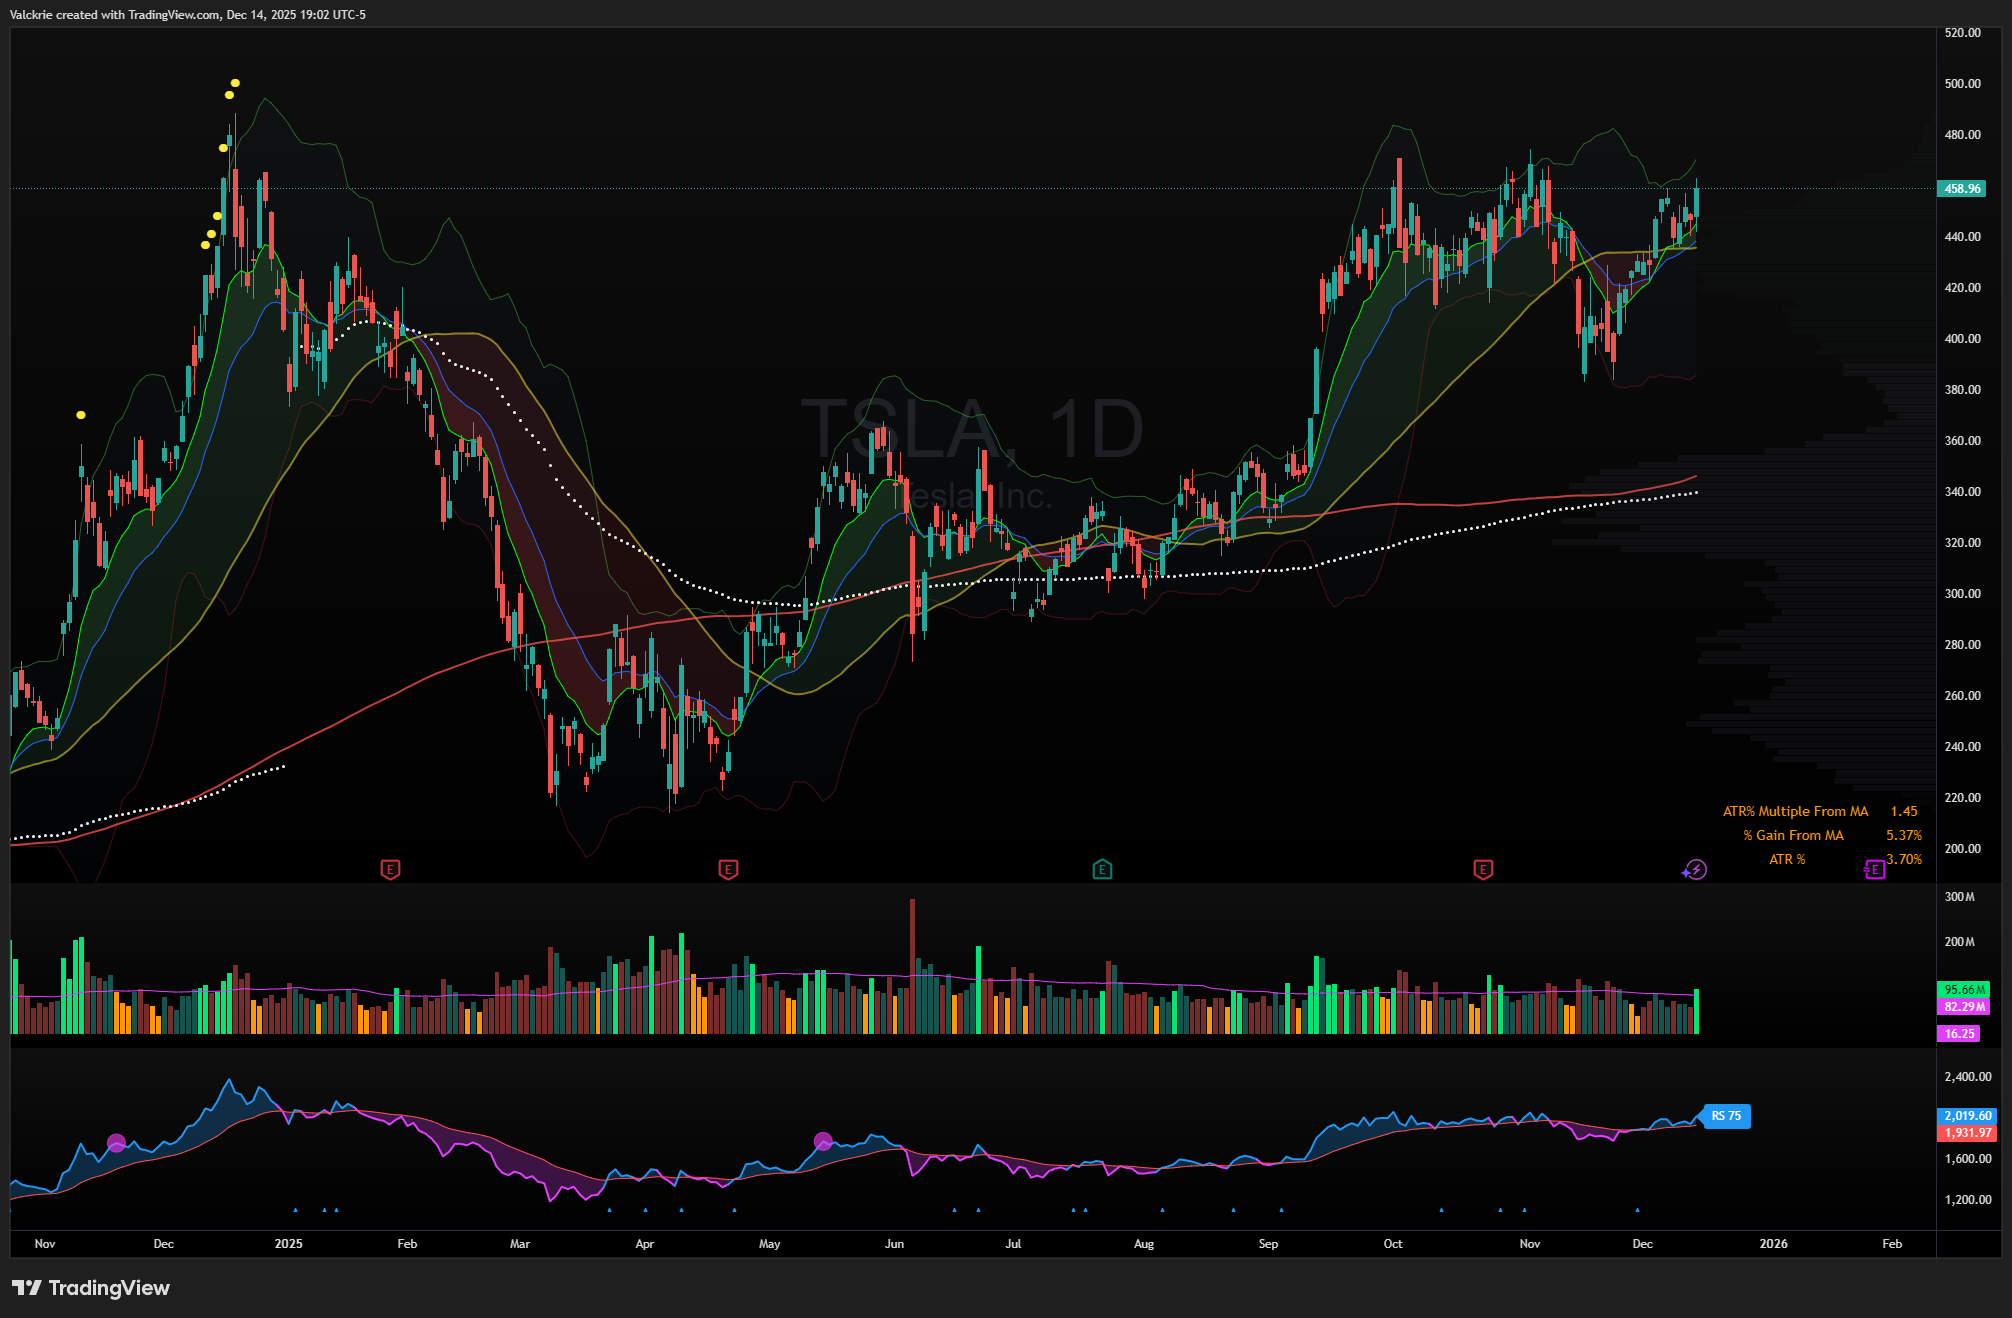
Task: Click the 2026 label on the time axis
Action: tap(1773, 1244)
